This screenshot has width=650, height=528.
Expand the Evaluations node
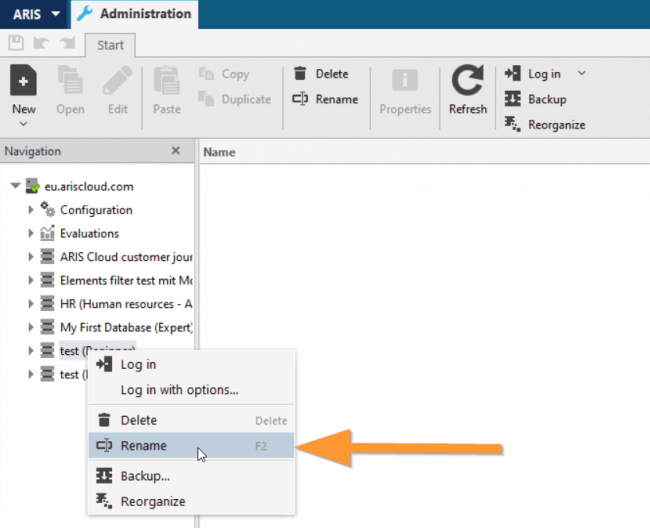31,233
